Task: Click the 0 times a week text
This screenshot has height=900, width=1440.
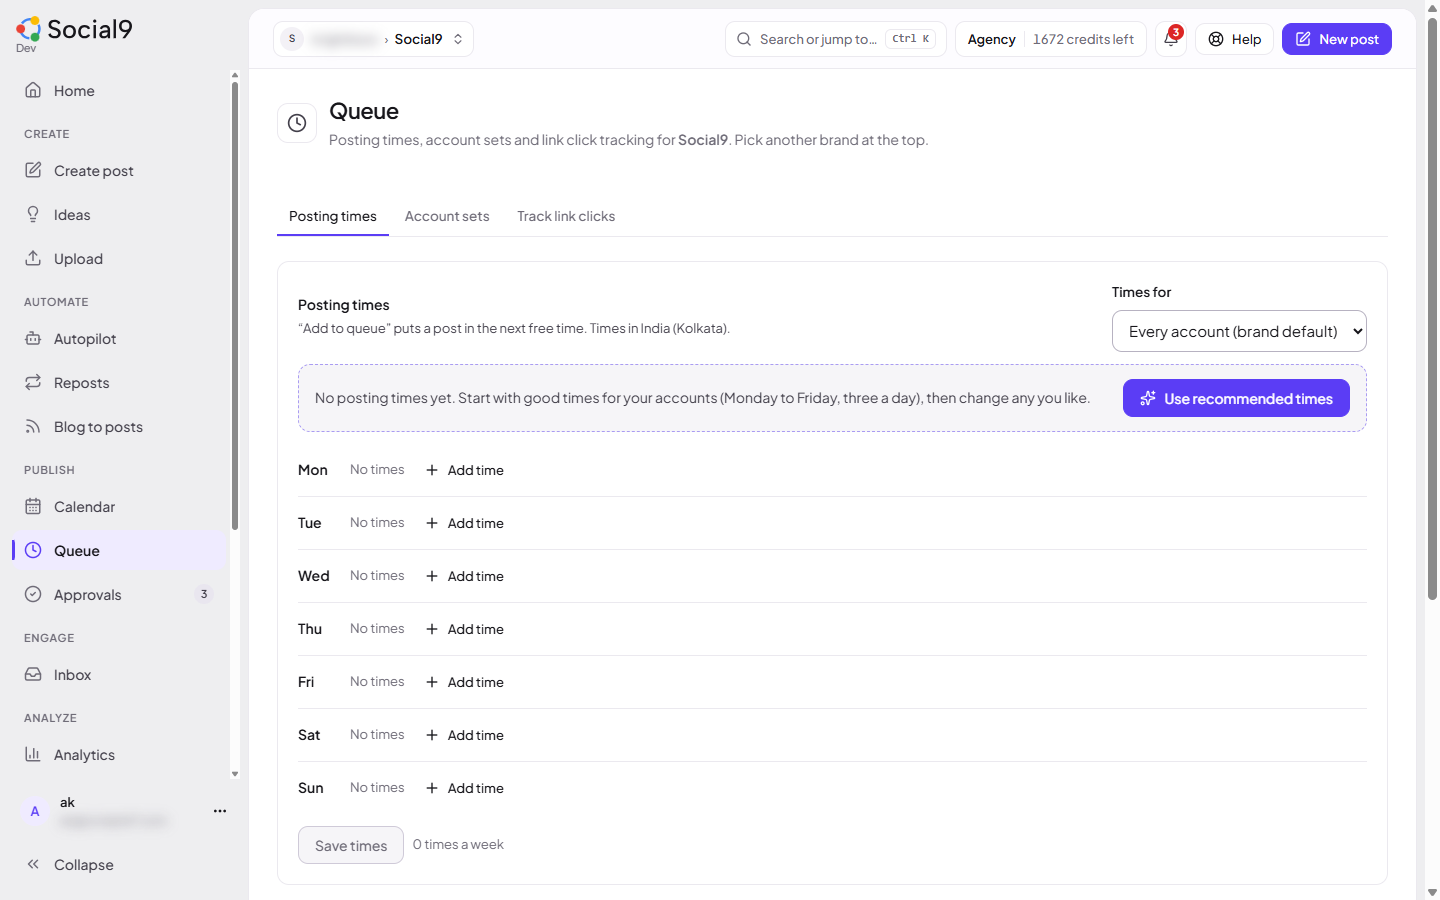Action: tap(458, 844)
